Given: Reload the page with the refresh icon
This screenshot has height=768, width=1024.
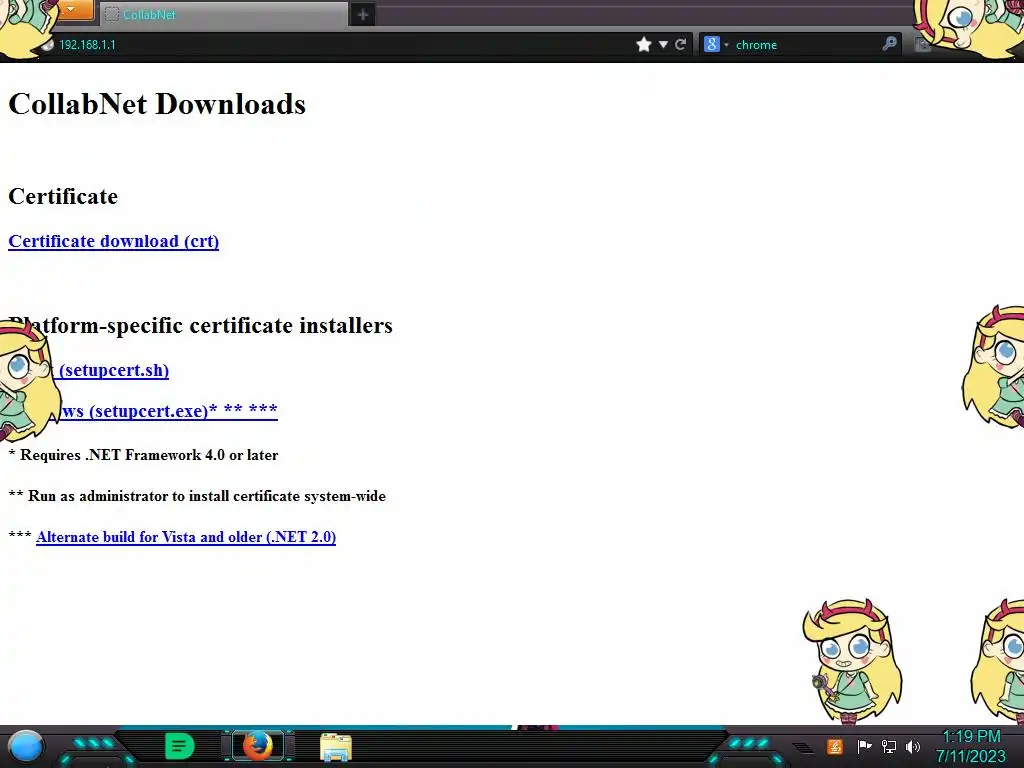Looking at the screenshot, I should point(680,44).
